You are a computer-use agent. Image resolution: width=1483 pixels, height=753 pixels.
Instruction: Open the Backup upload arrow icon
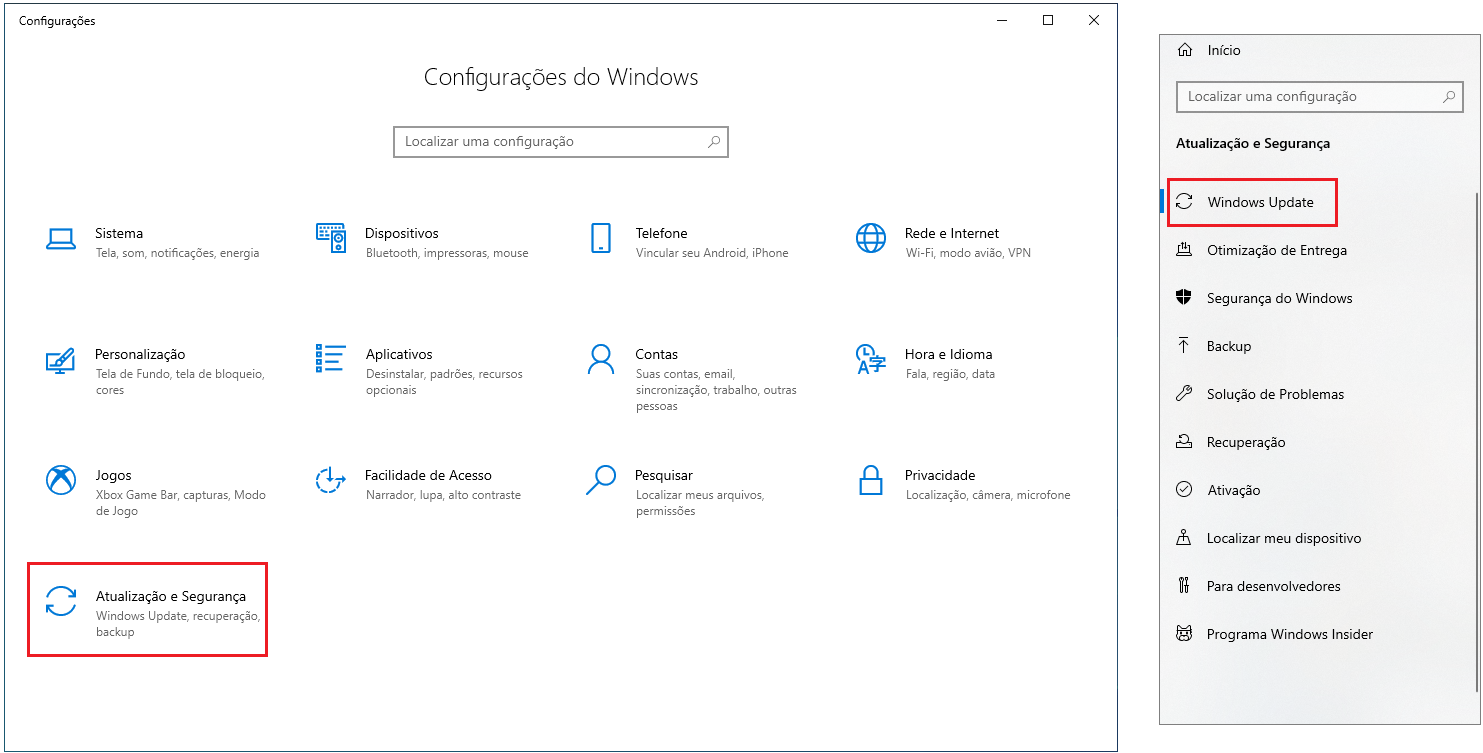1184,346
